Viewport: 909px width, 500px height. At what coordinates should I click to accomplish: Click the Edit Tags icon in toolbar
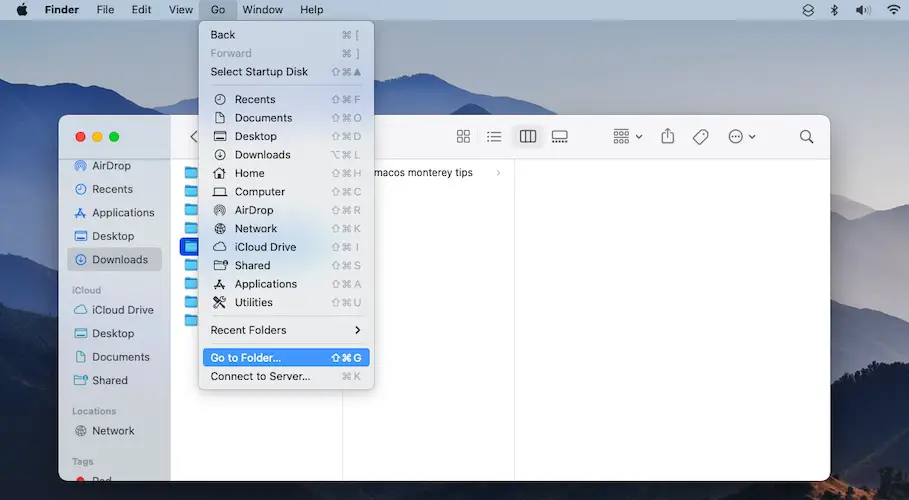click(700, 137)
